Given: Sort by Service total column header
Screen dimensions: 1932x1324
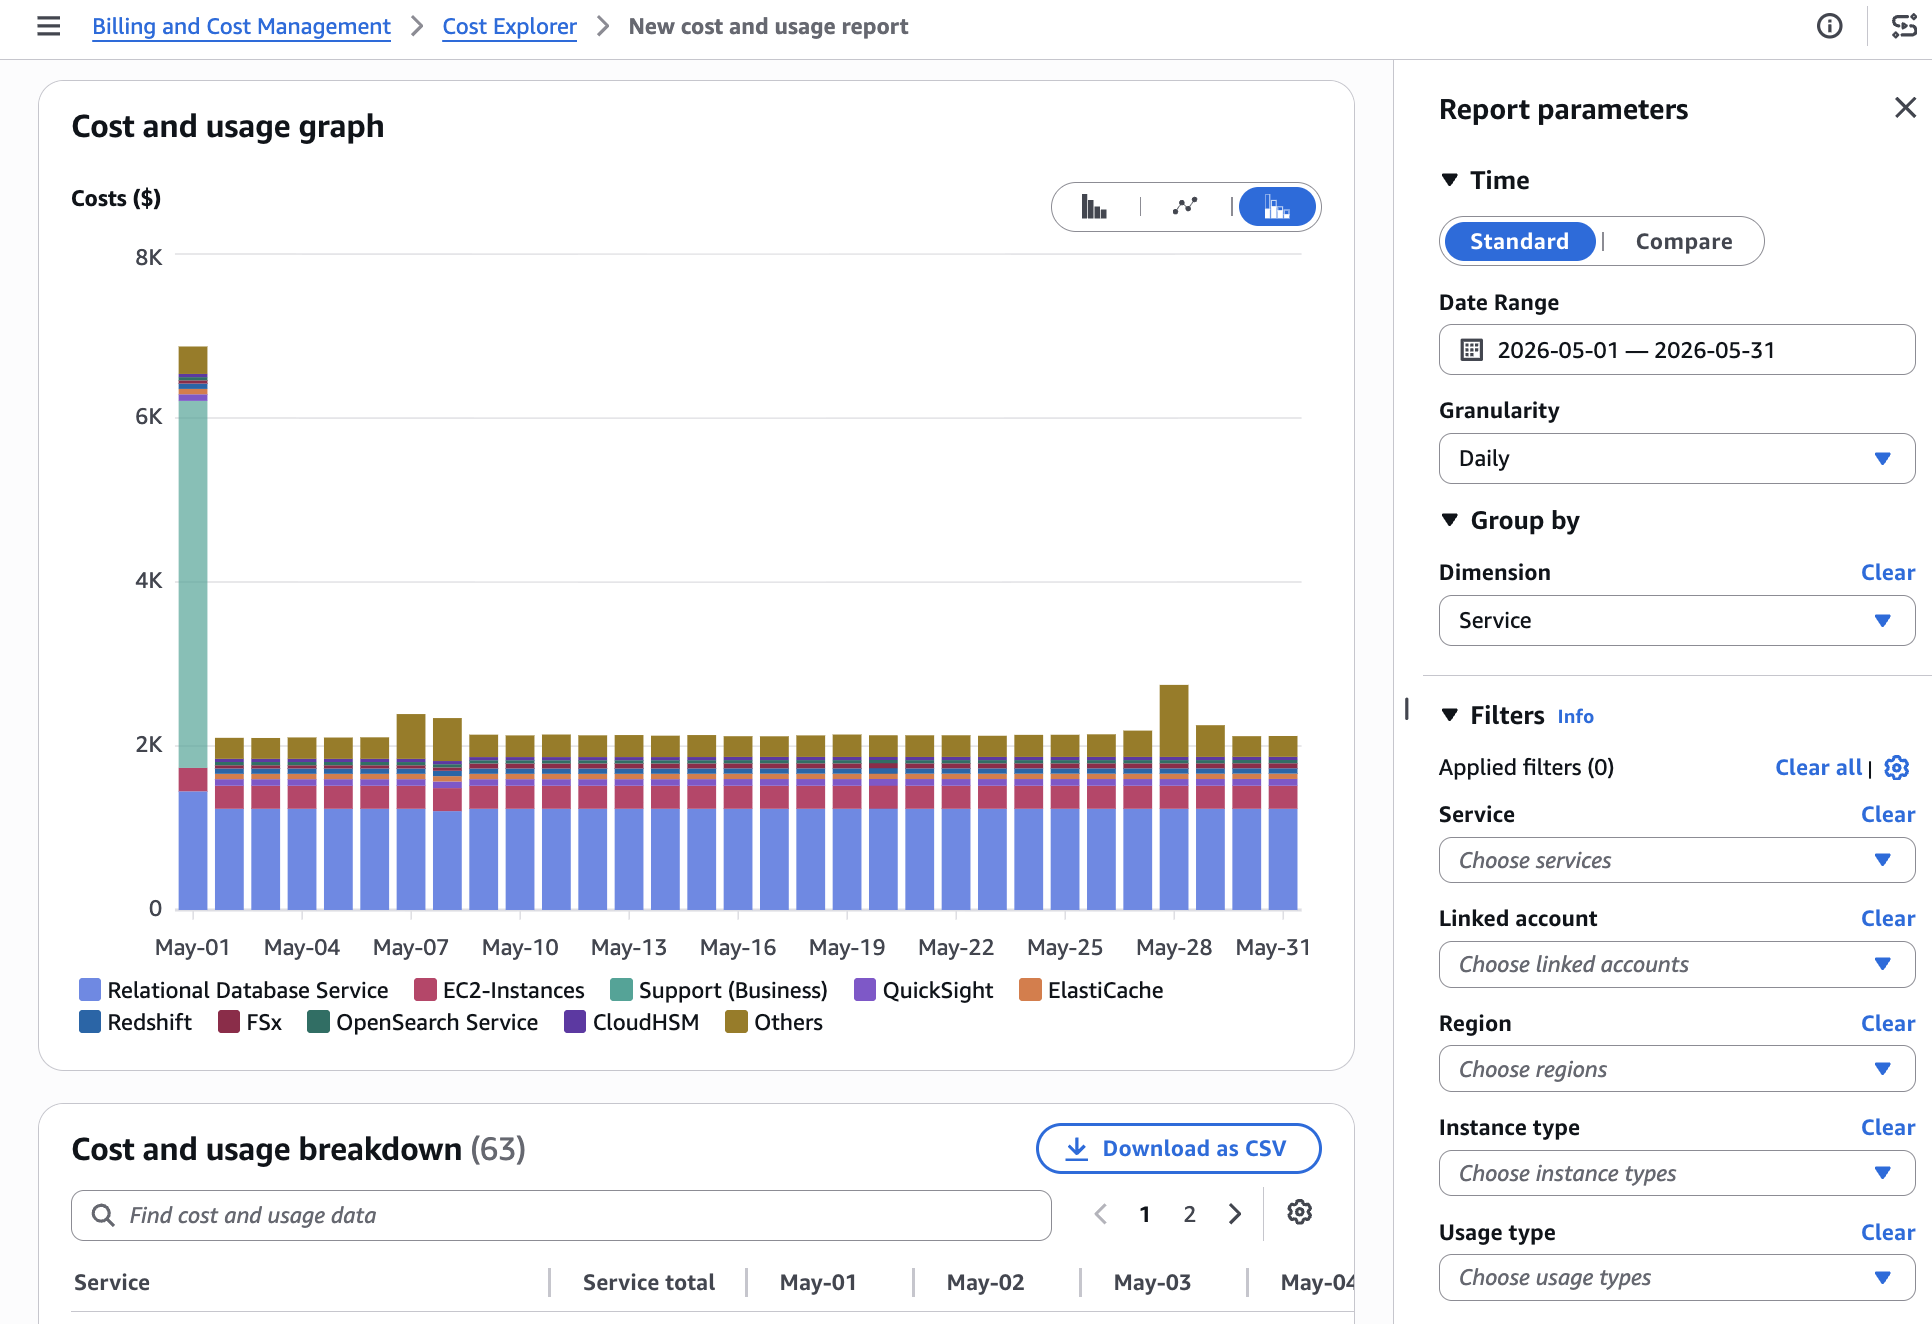Looking at the screenshot, I should click(648, 1282).
